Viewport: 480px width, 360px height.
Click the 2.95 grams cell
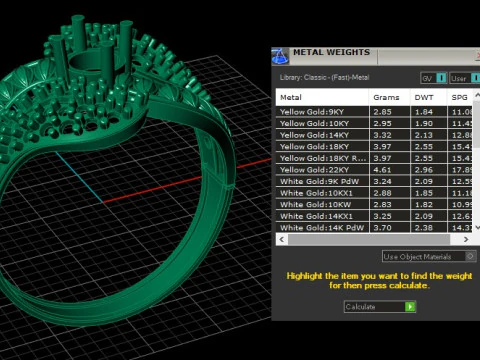point(389,123)
